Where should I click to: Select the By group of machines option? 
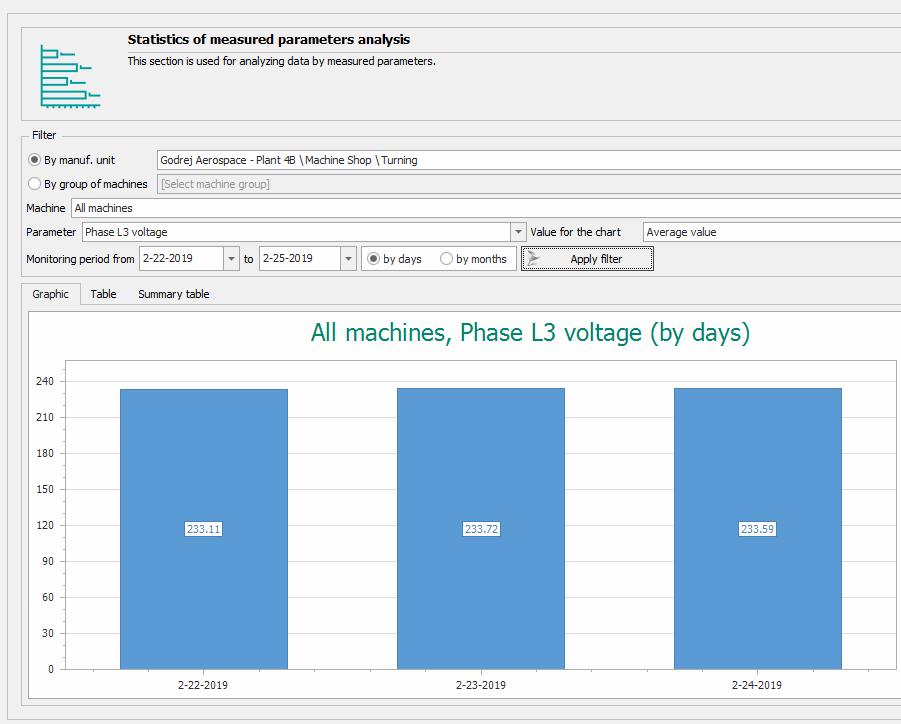click(x=34, y=184)
